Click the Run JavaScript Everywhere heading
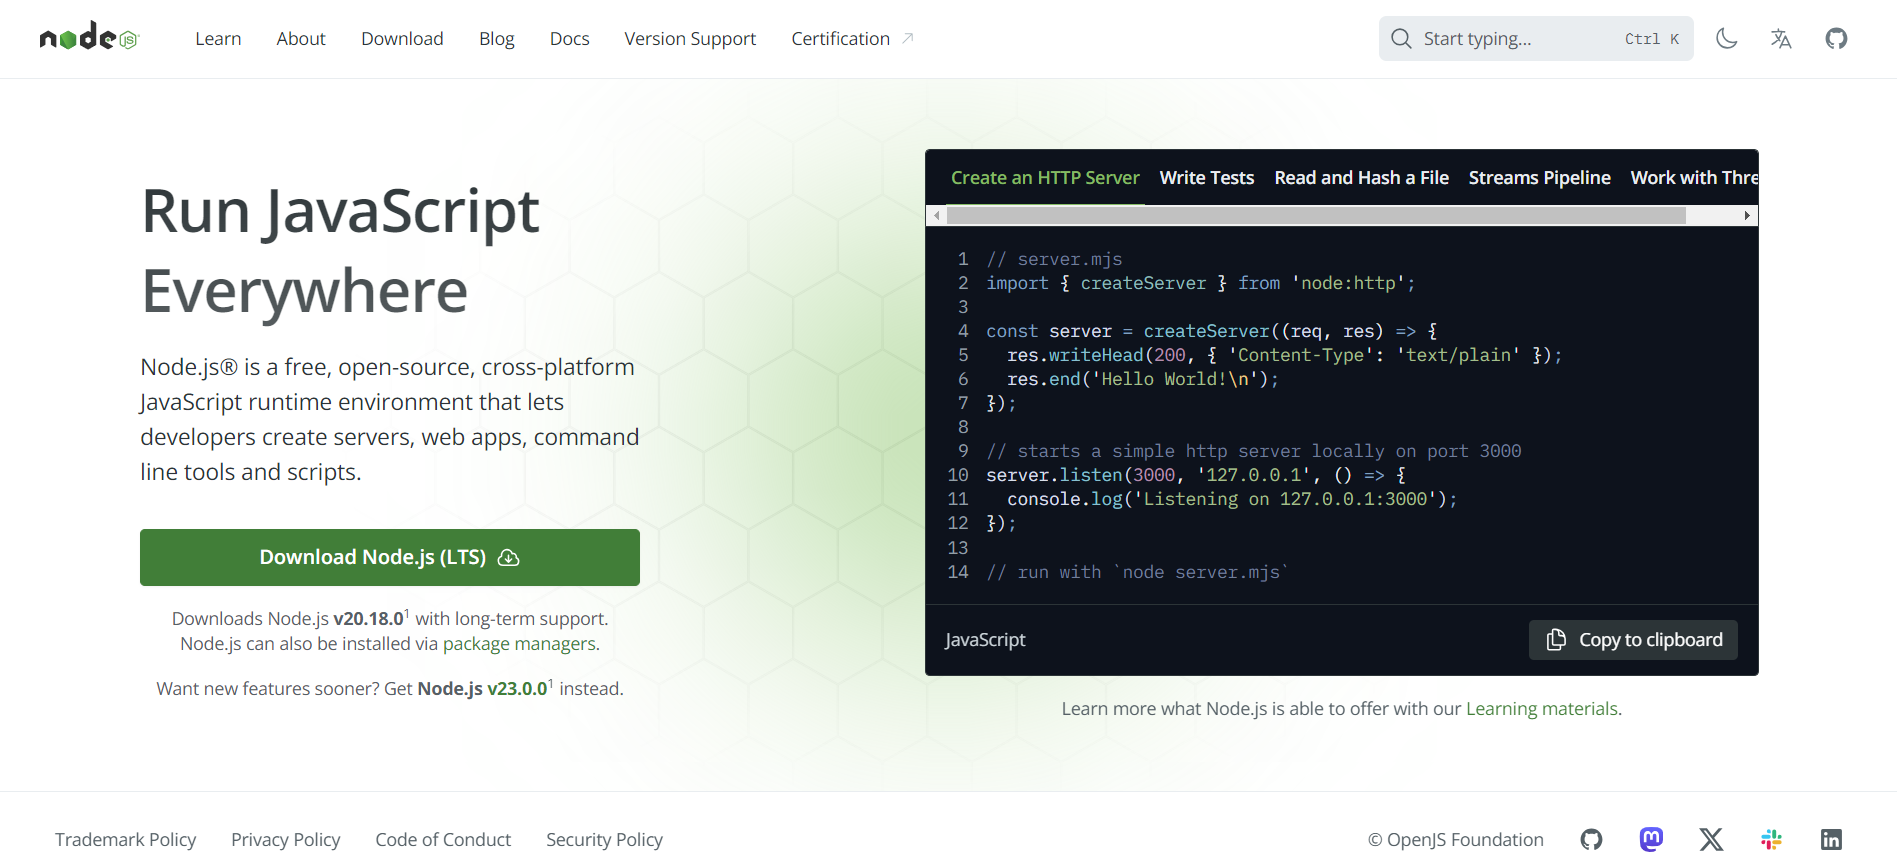This screenshot has width=1897, height=858. point(340,251)
